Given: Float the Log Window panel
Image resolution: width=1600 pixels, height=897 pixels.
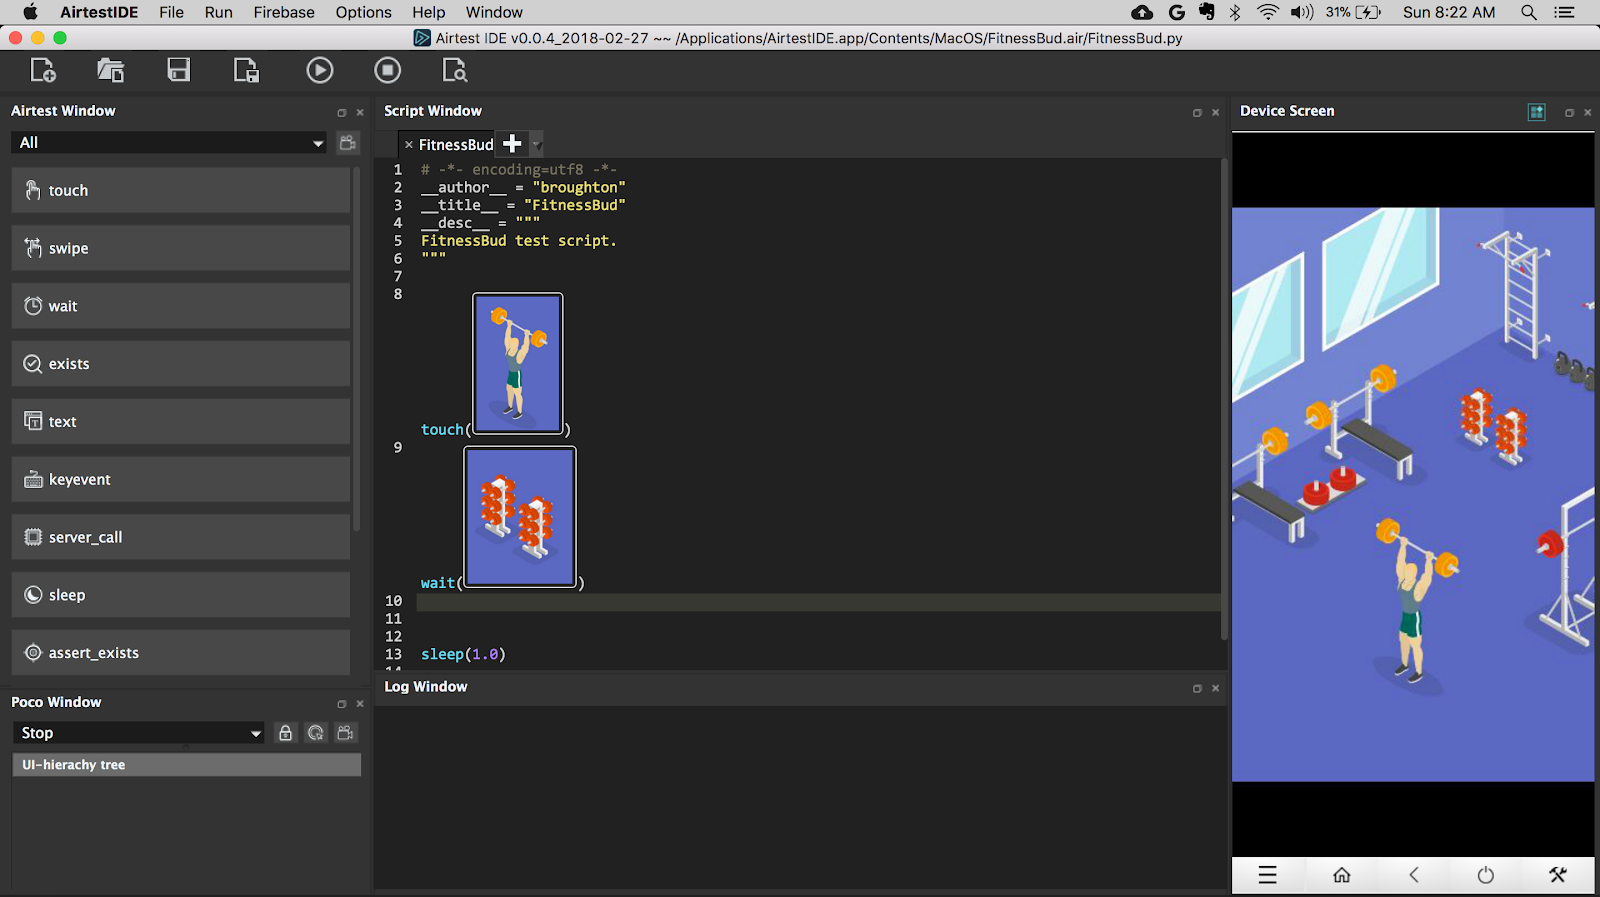Looking at the screenshot, I should coord(1197,689).
